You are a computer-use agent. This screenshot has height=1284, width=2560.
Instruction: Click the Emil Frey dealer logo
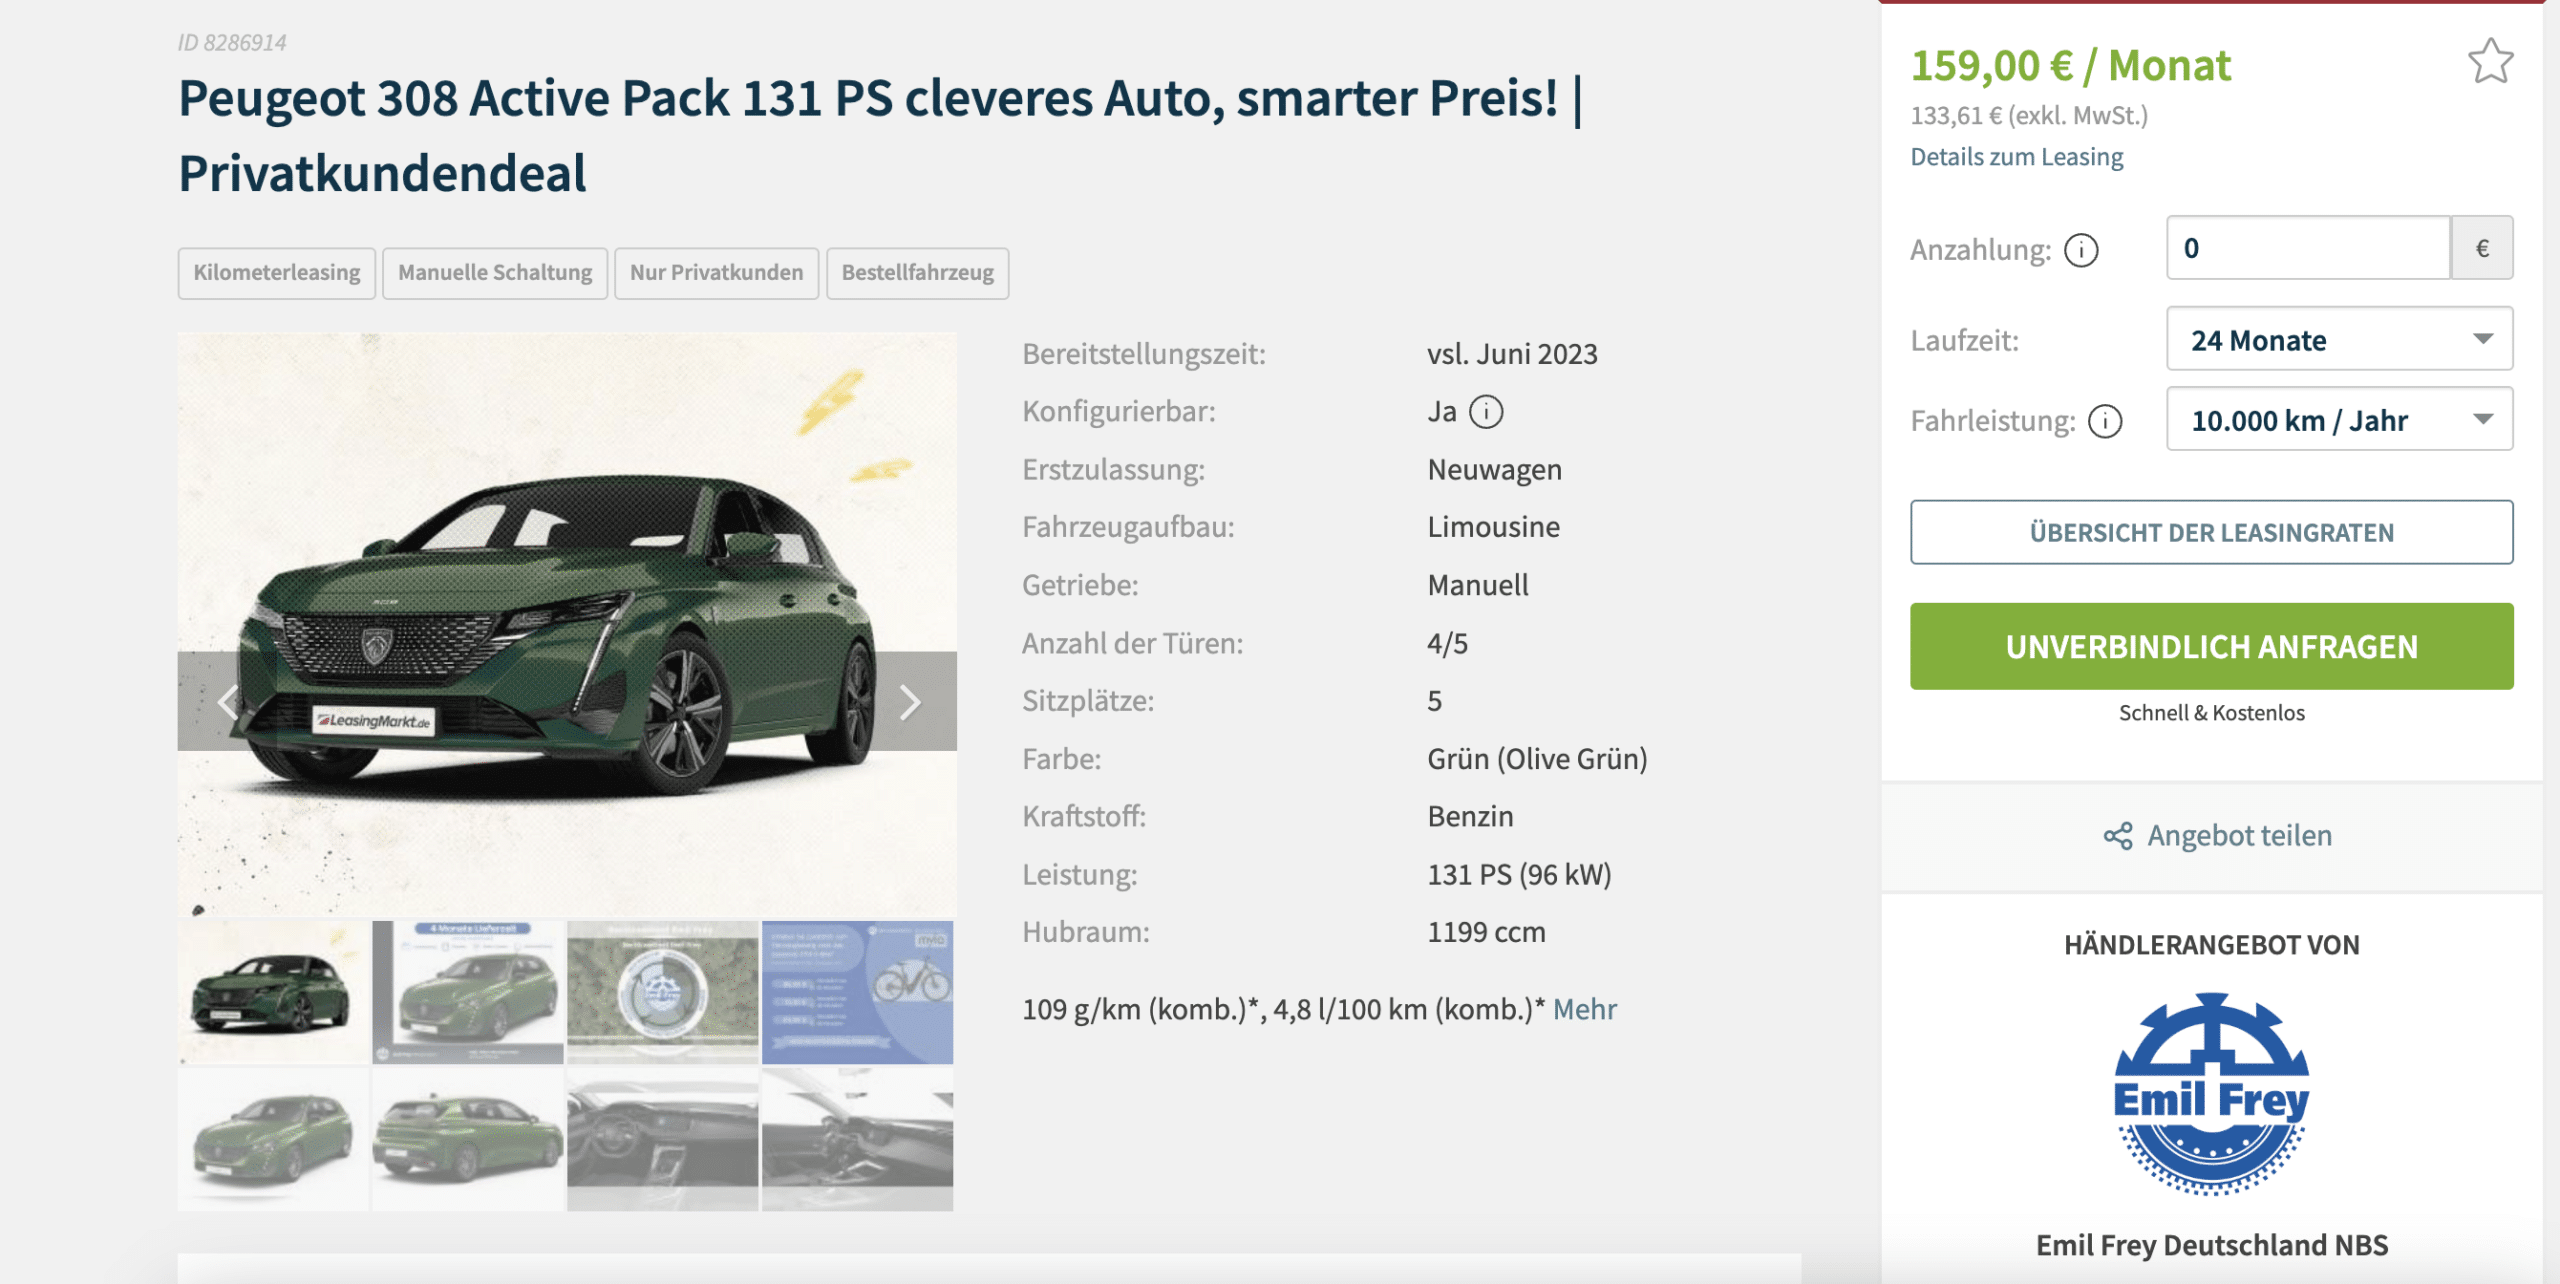click(2211, 1094)
